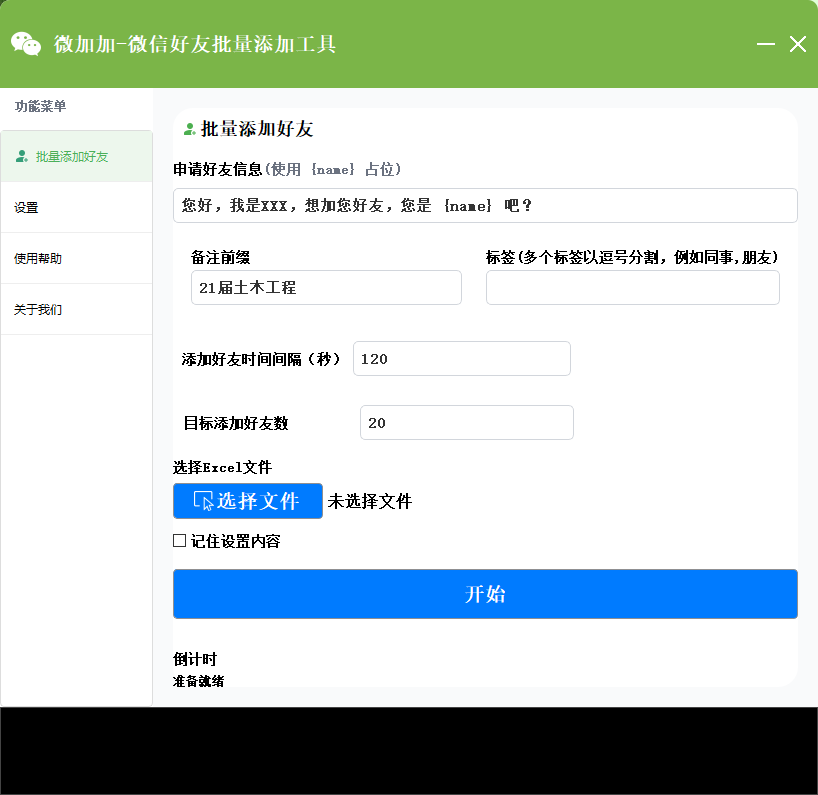The height and width of the screenshot is (795, 818).
Task: Click the 准备就绪 countdown status text
Action: tap(198, 681)
